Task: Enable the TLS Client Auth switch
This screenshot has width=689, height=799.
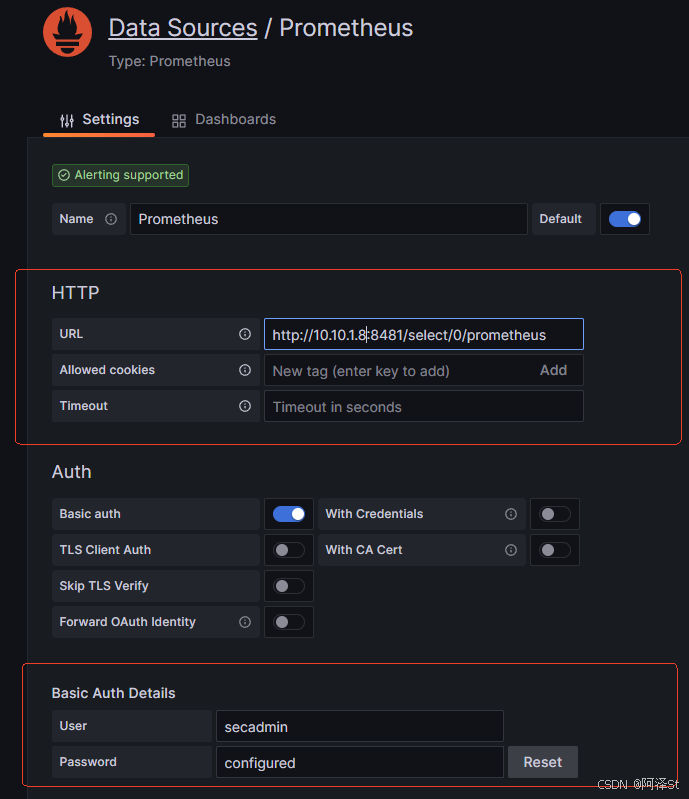Action: [289, 550]
